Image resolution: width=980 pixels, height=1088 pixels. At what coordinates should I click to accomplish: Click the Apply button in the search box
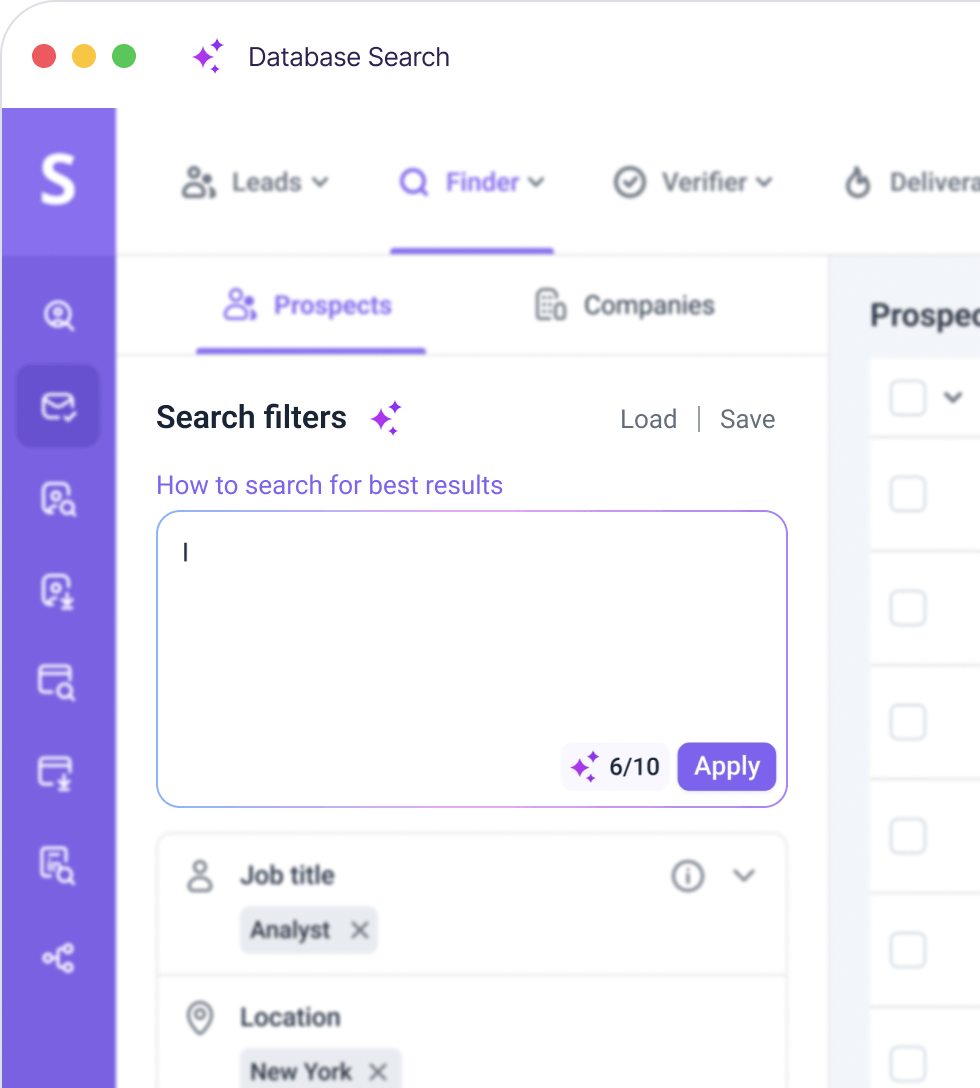(x=726, y=766)
